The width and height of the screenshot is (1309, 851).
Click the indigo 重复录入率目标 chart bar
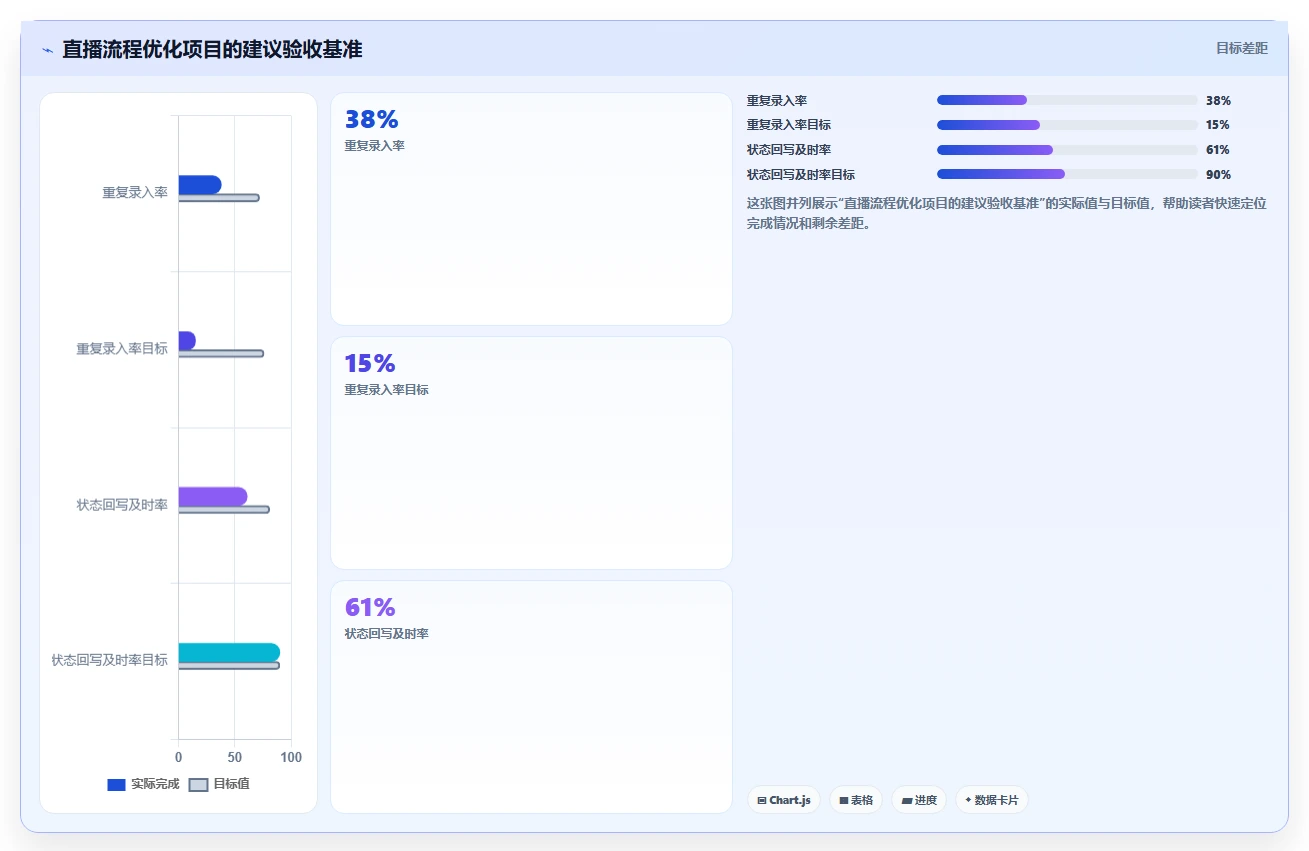[187, 341]
